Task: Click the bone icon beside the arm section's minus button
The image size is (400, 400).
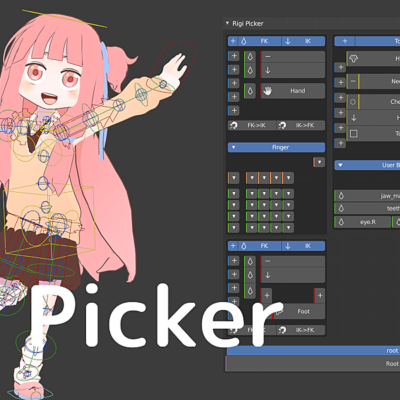Action: pyautogui.click(x=250, y=57)
